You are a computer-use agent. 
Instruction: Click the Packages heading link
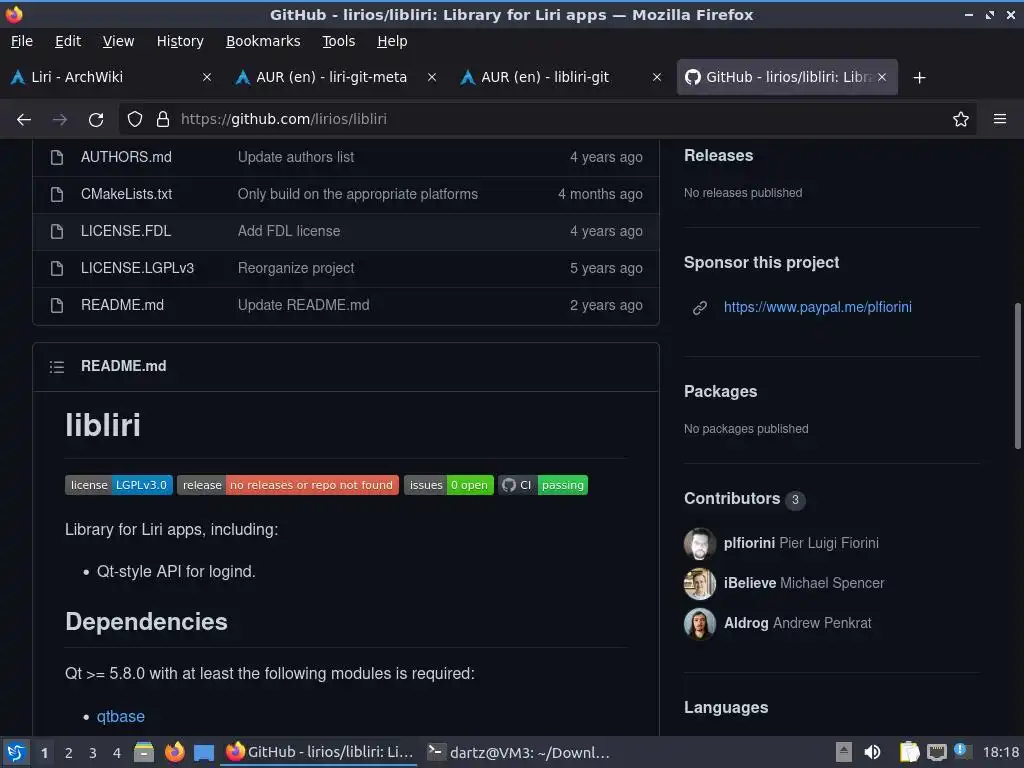[720, 391]
